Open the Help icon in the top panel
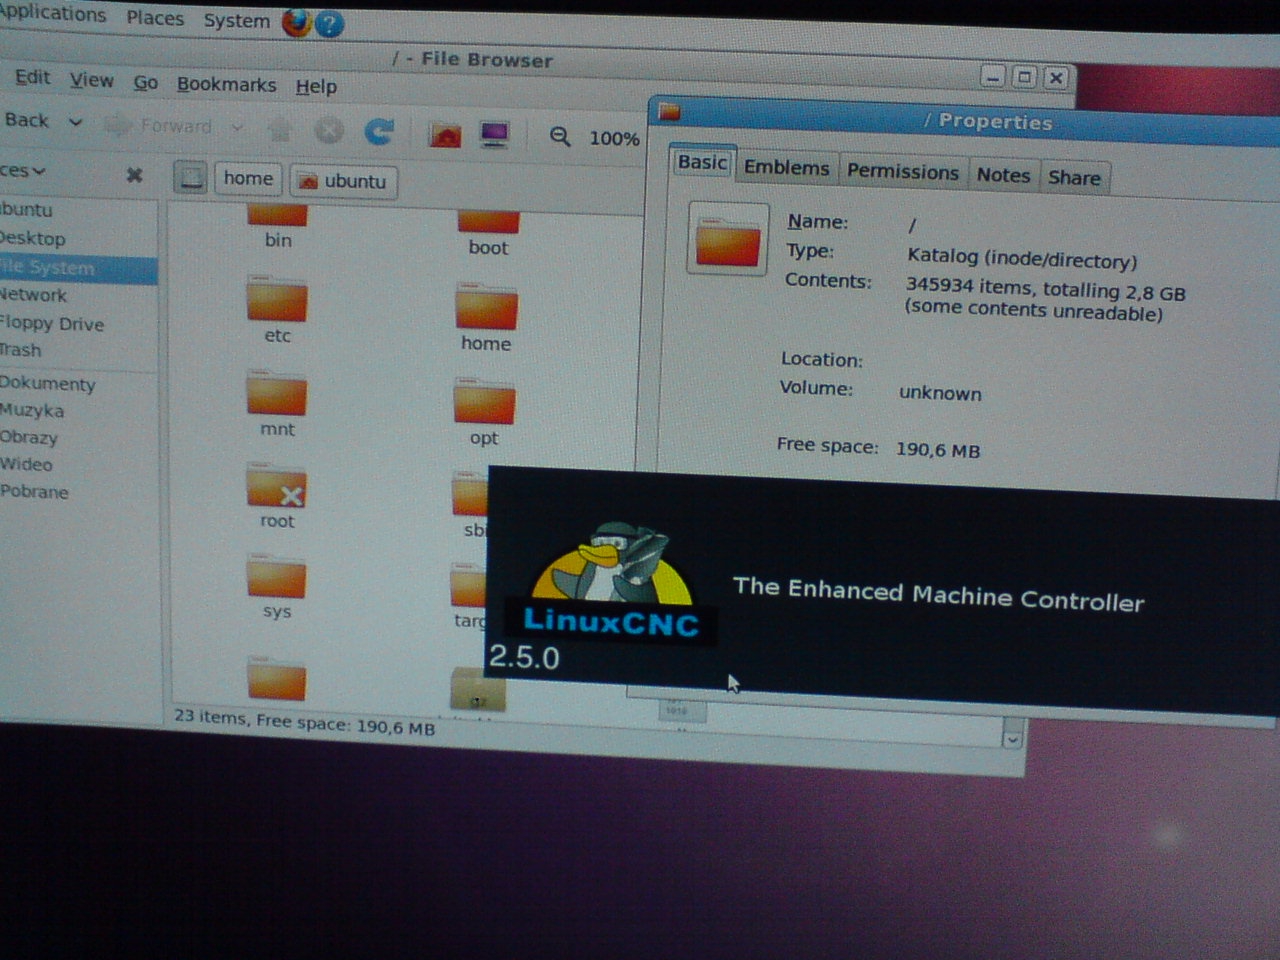 [330, 24]
